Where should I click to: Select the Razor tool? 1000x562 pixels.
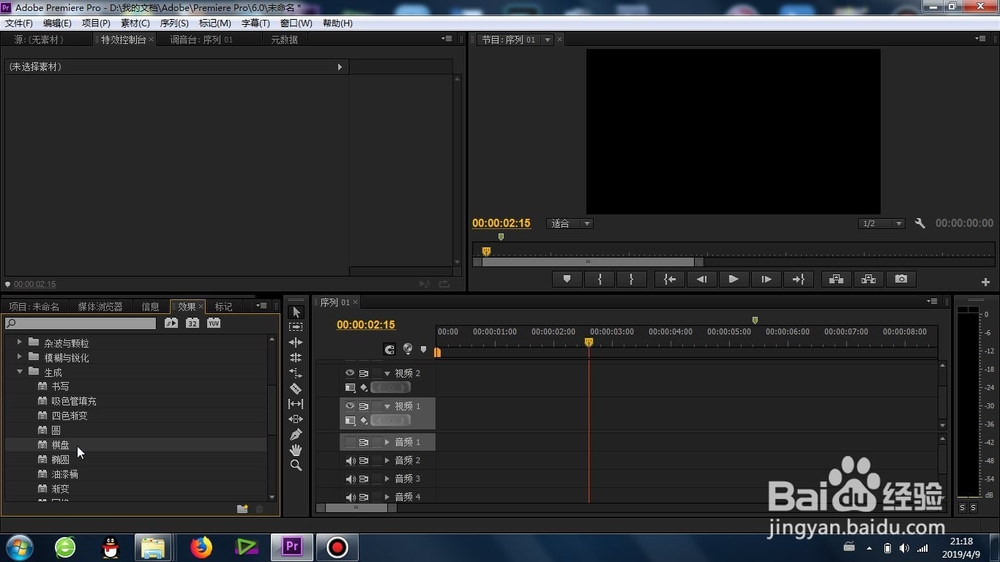coord(296,388)
